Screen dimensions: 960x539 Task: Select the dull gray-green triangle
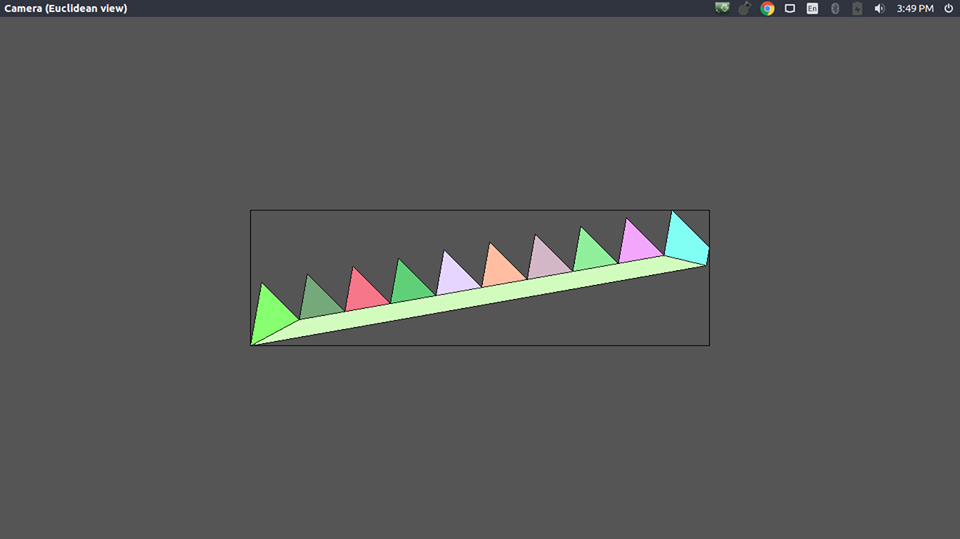point(318,300)
